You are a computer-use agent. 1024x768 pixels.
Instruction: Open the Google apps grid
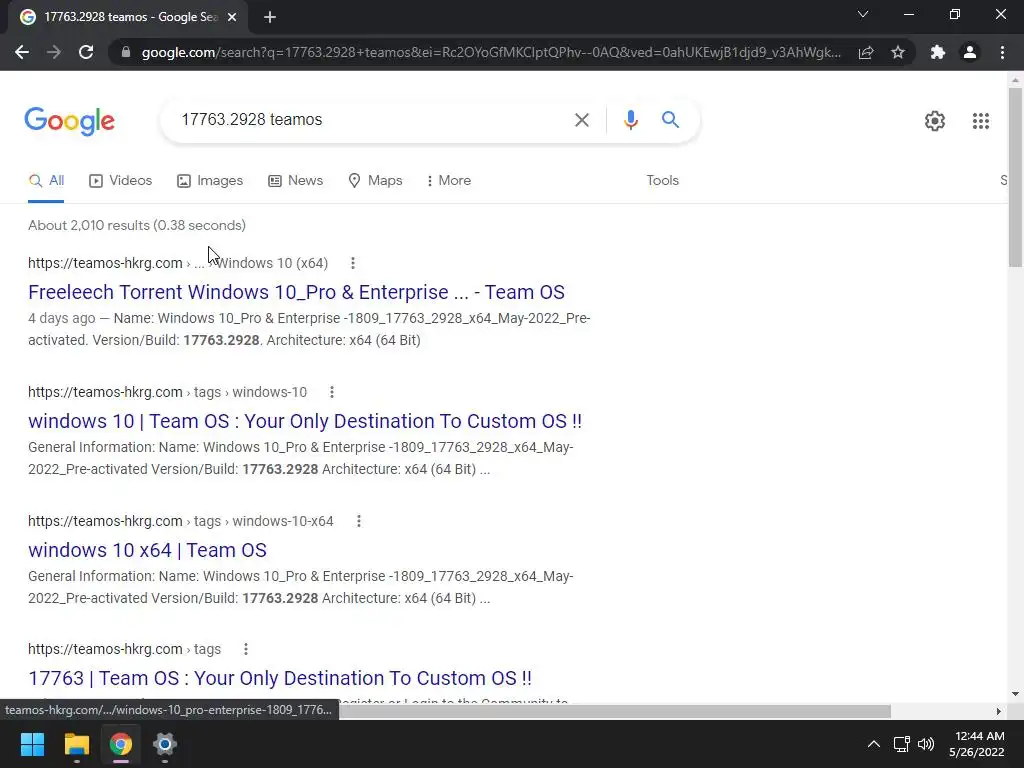pos(980,121)
